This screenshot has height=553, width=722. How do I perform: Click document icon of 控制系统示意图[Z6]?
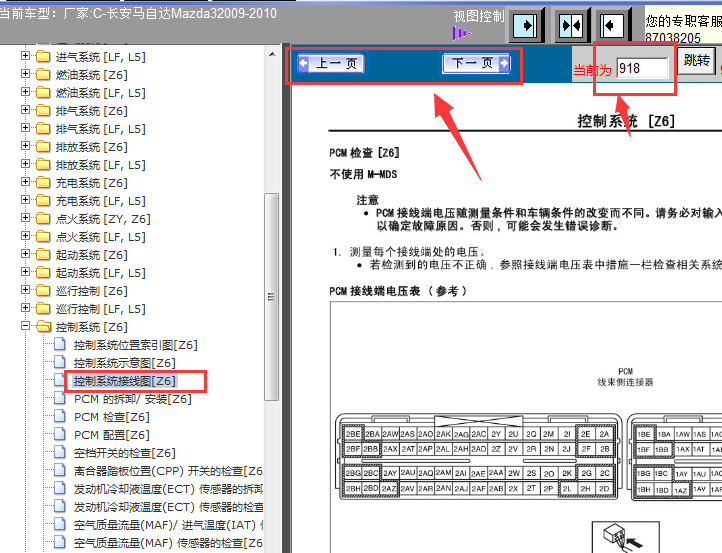tap(60, 362)
